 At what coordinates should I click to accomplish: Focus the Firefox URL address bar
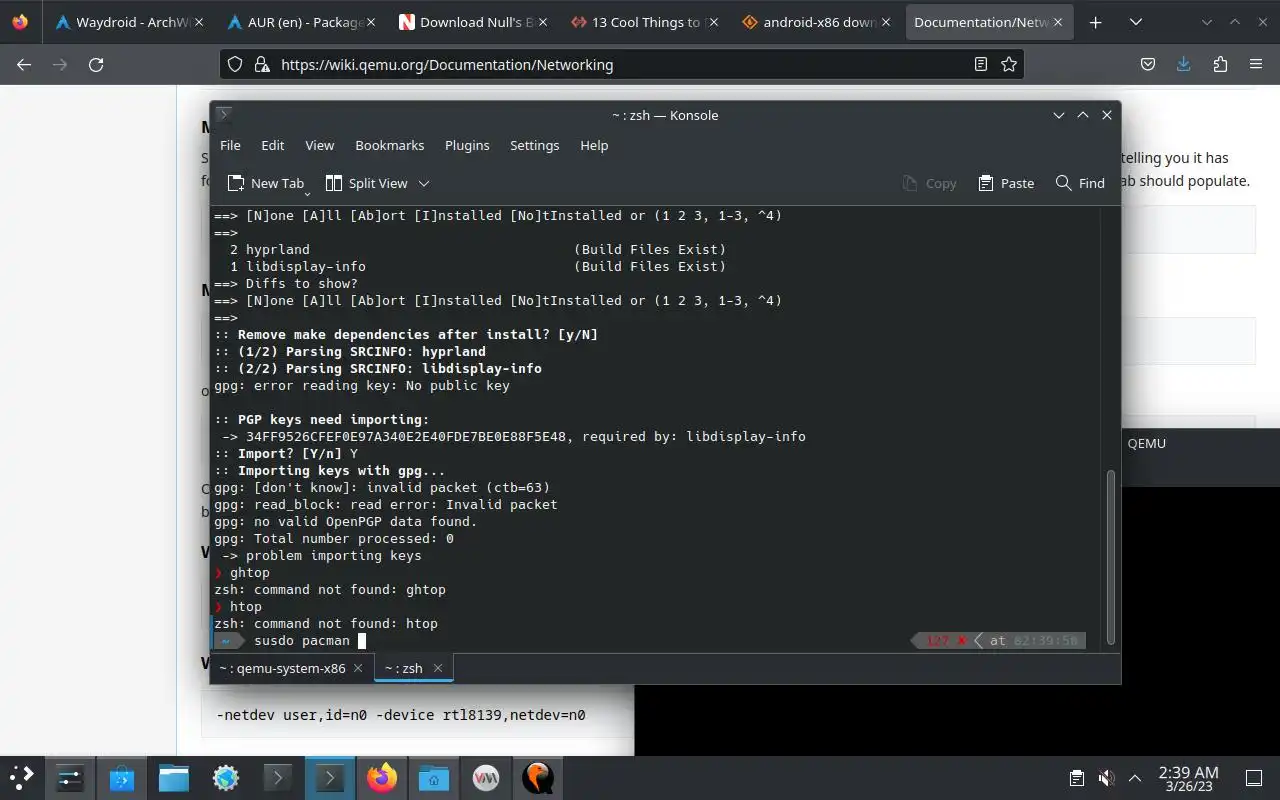(x=620, y=64)
